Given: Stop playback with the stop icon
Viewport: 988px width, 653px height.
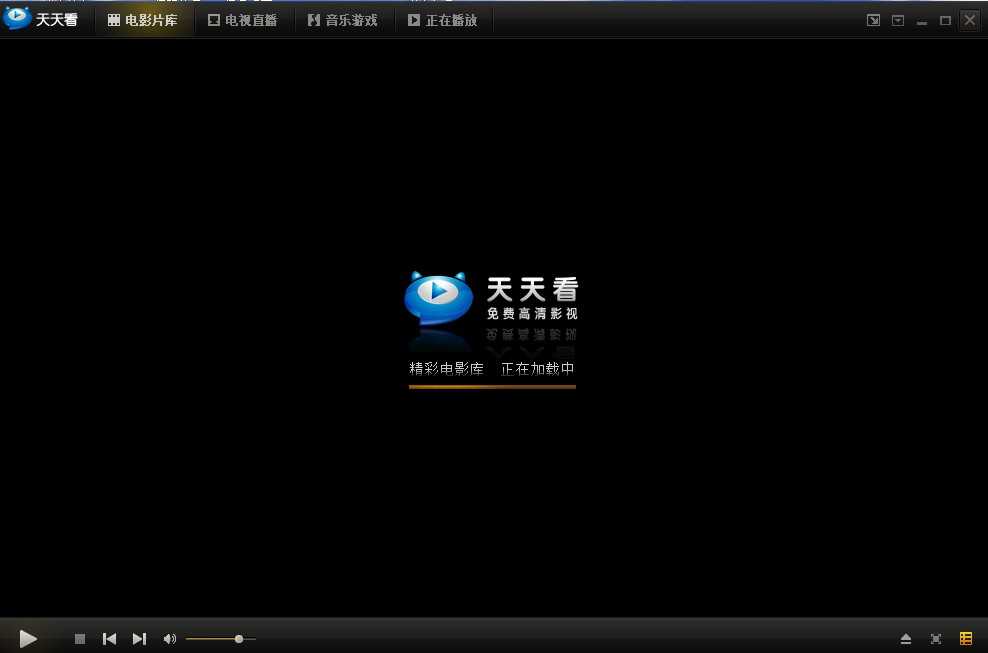Looking at the screenshot, I should coord(79,638).
